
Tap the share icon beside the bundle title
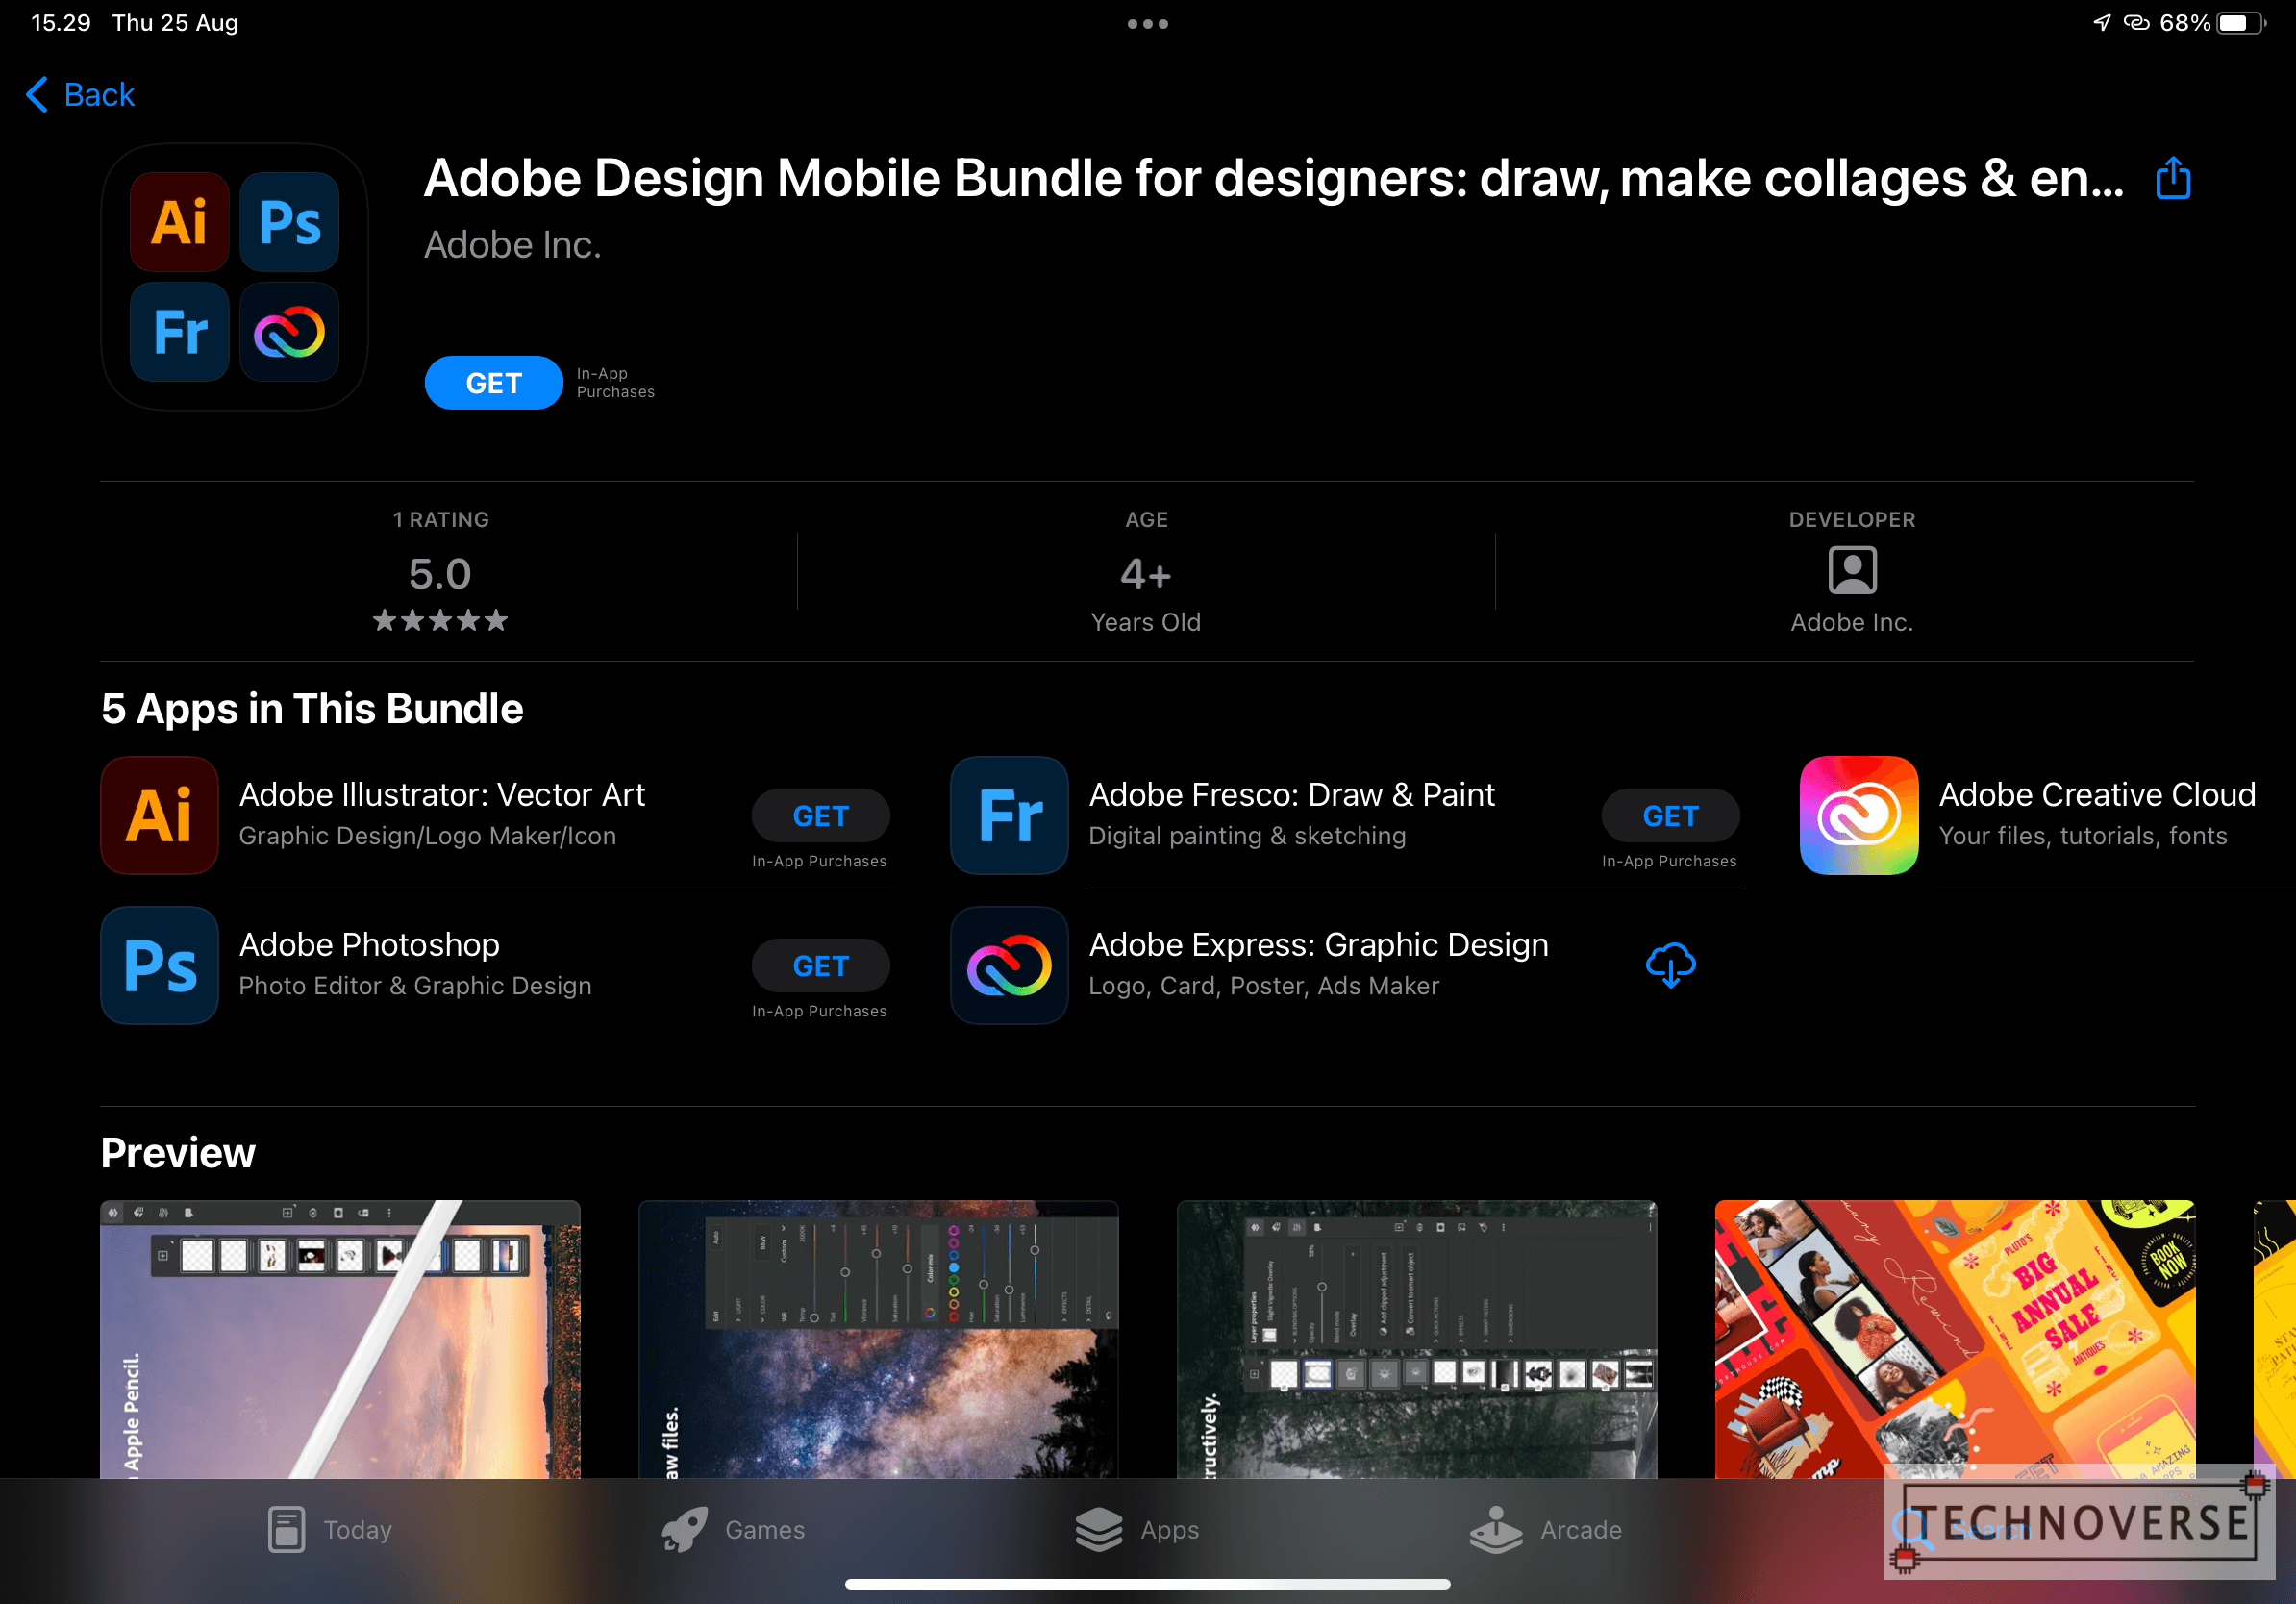2172,179
